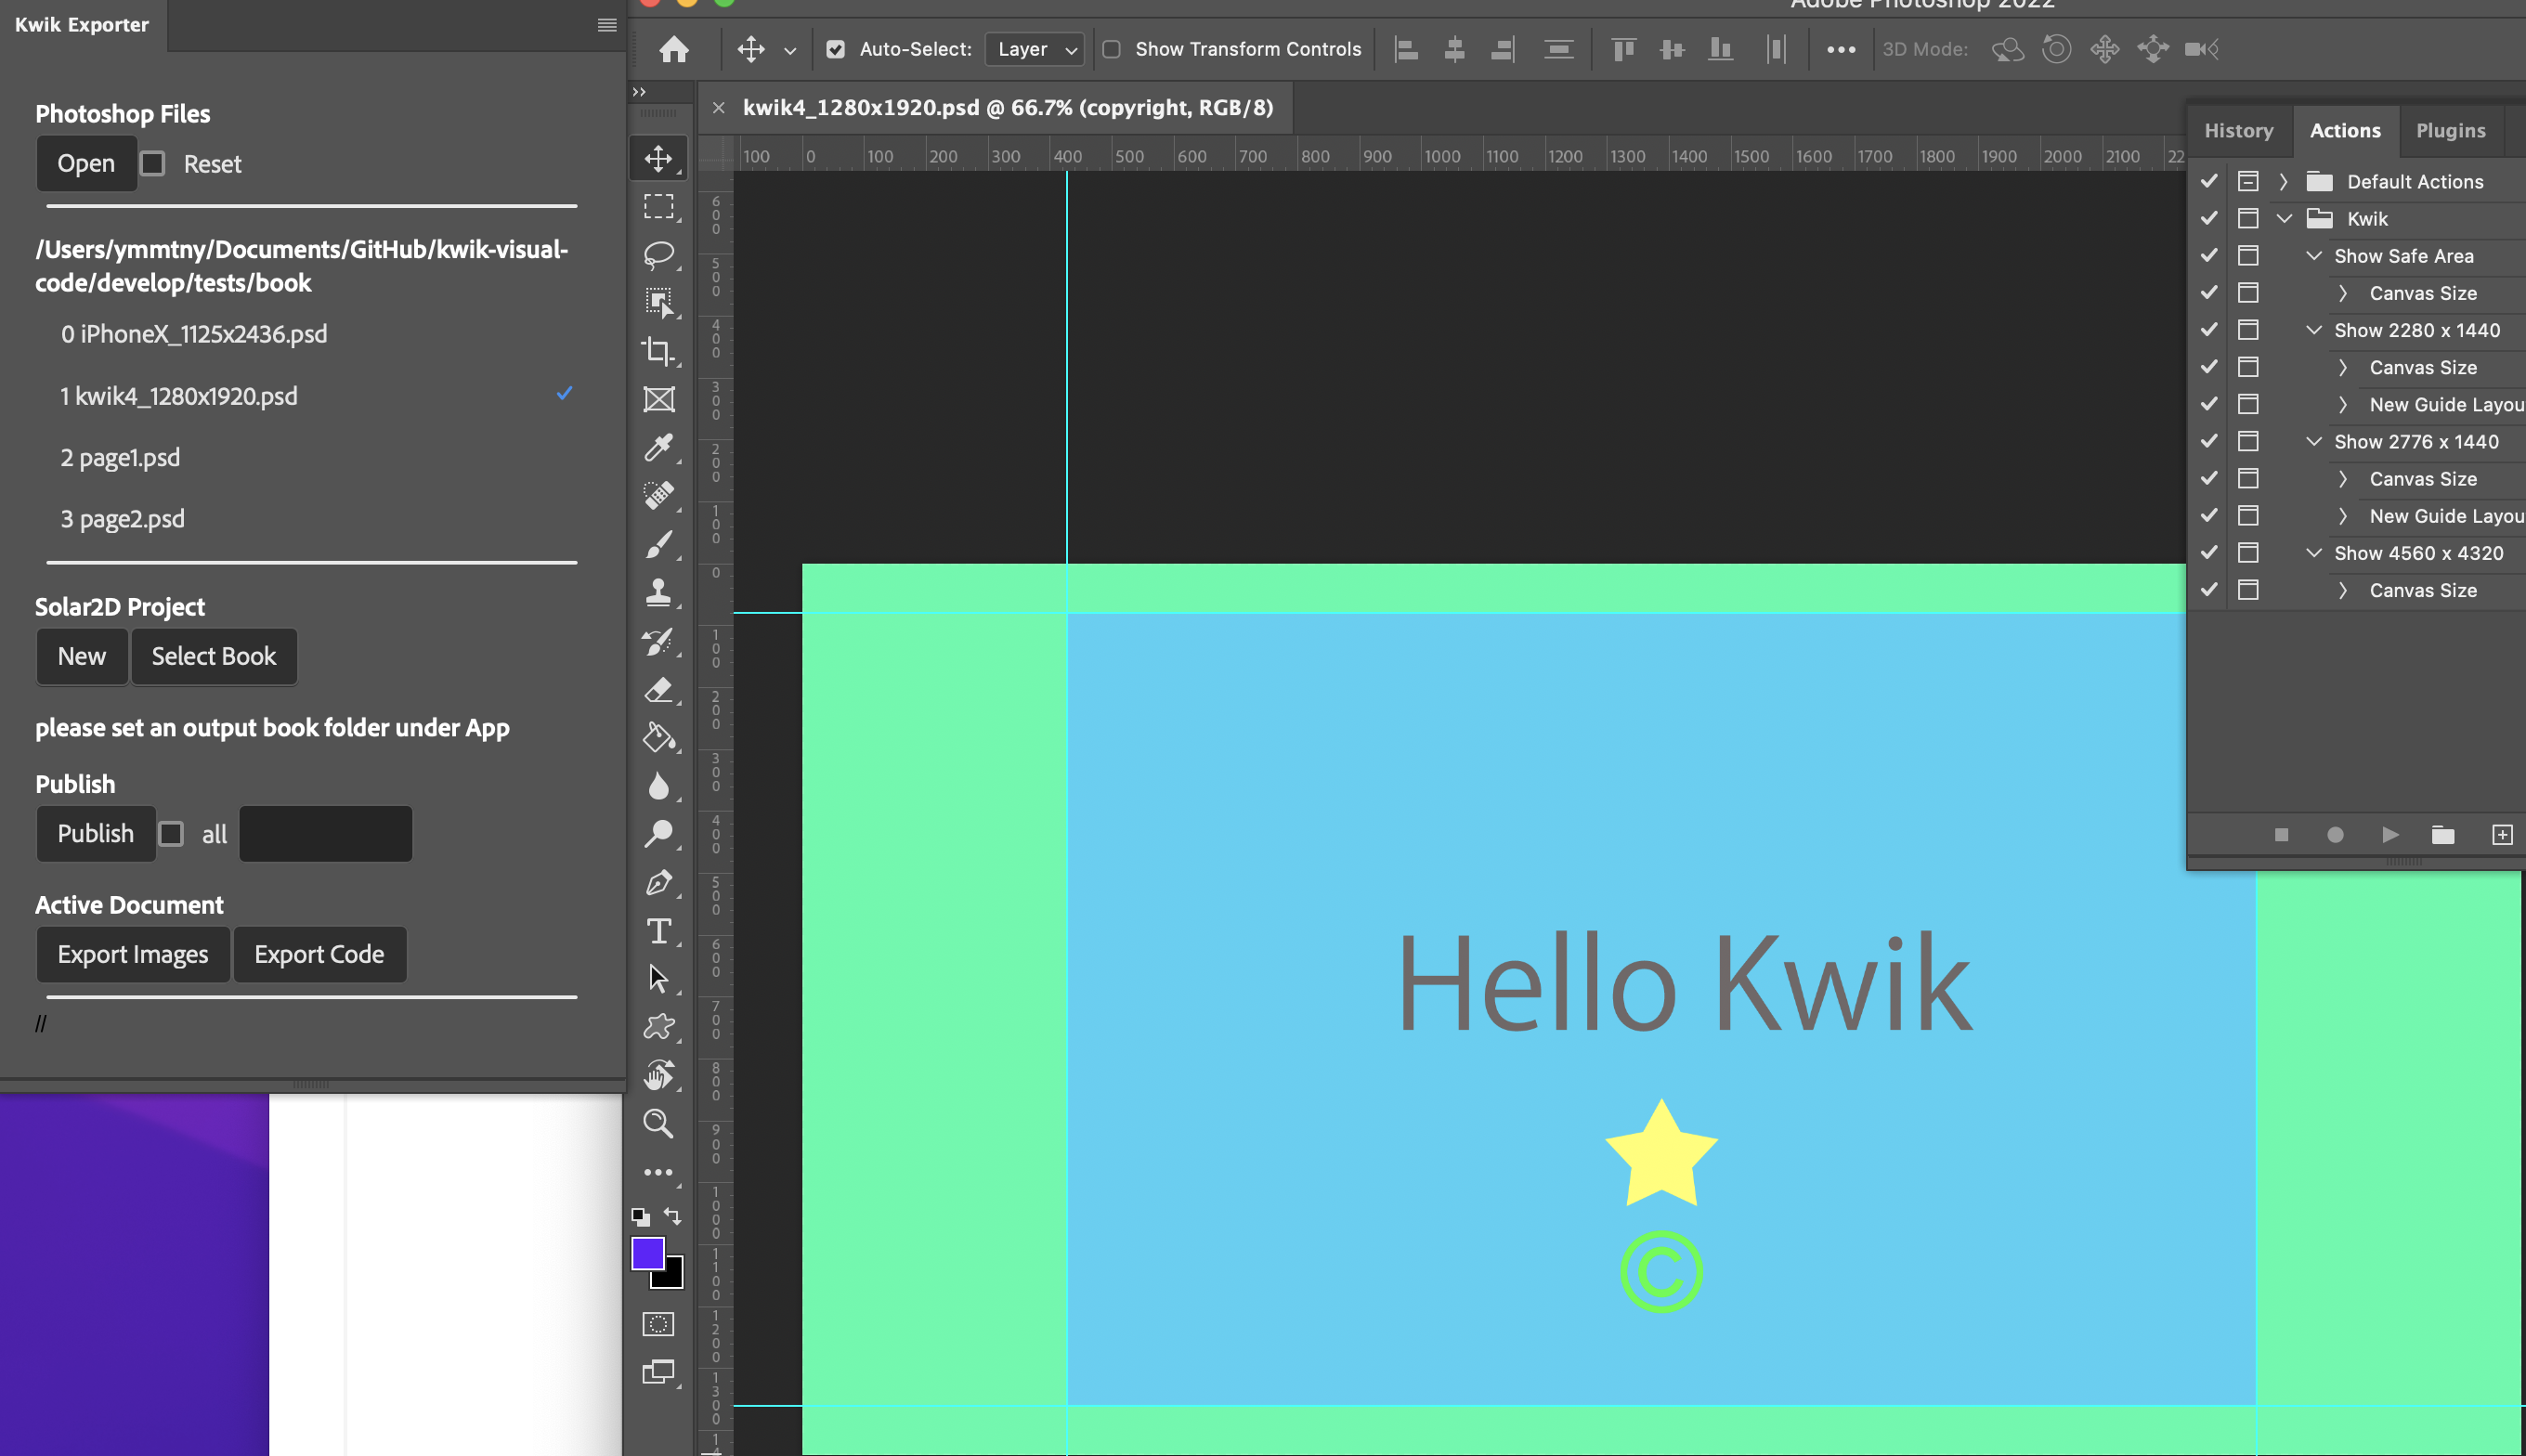Select the Lasso tool

pyautogui.click(x=658, y=254)
